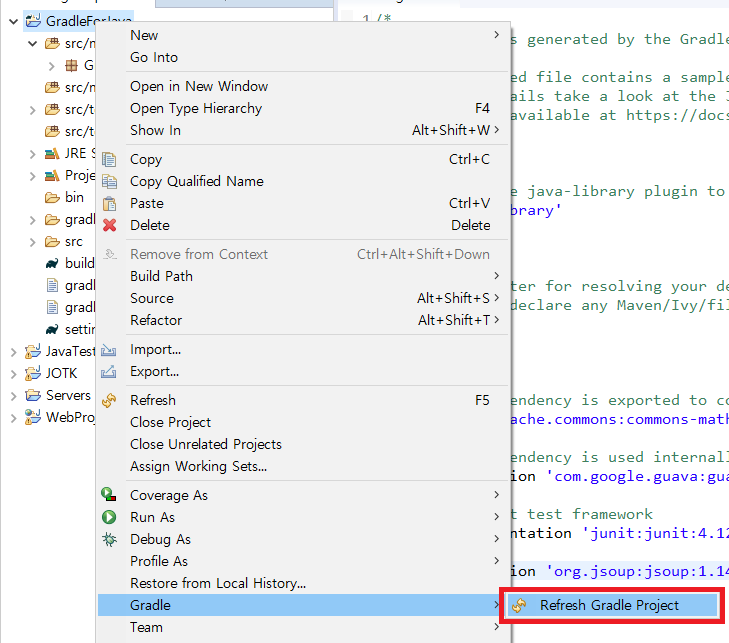Click the Coverage As icon
The width and height of the screenshot is (729, 643).
point(109,495)
